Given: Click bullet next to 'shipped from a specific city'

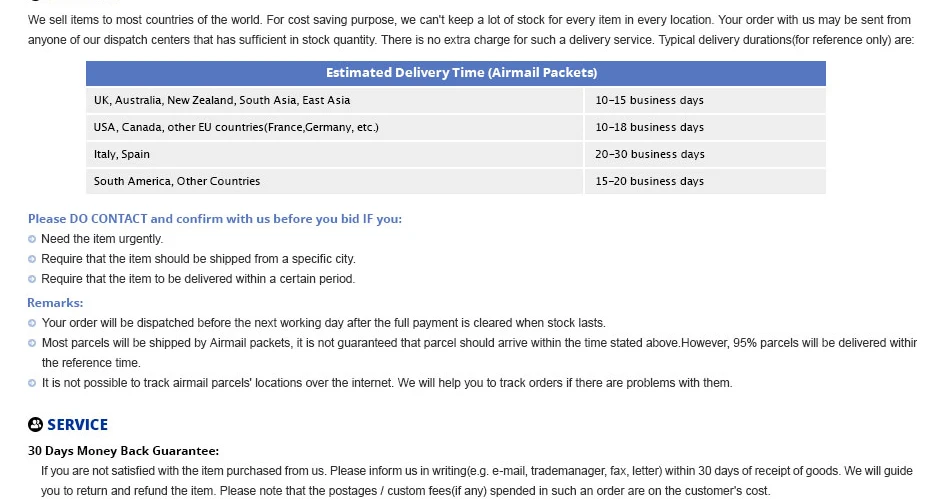Looking at the screenshot, I should click(32, 260).
